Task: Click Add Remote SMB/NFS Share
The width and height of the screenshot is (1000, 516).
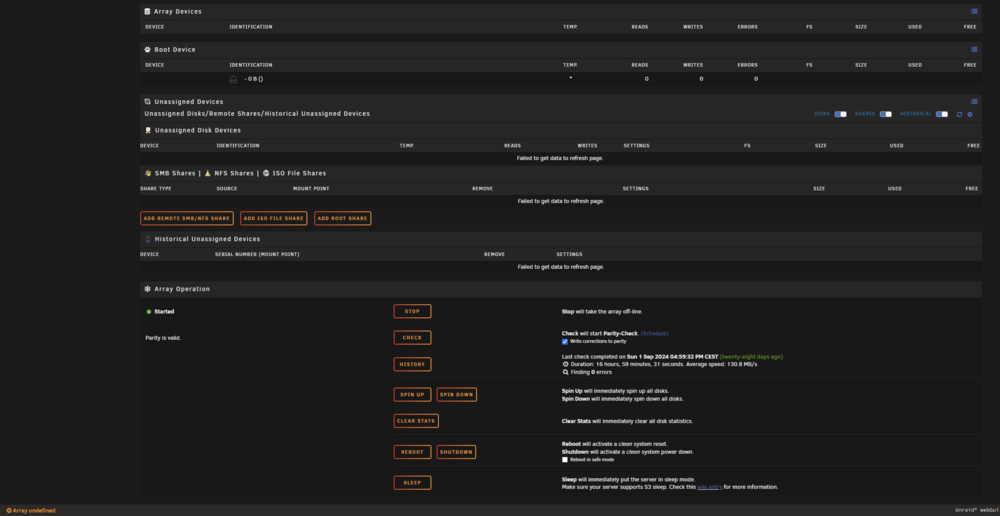Action: 187,218
